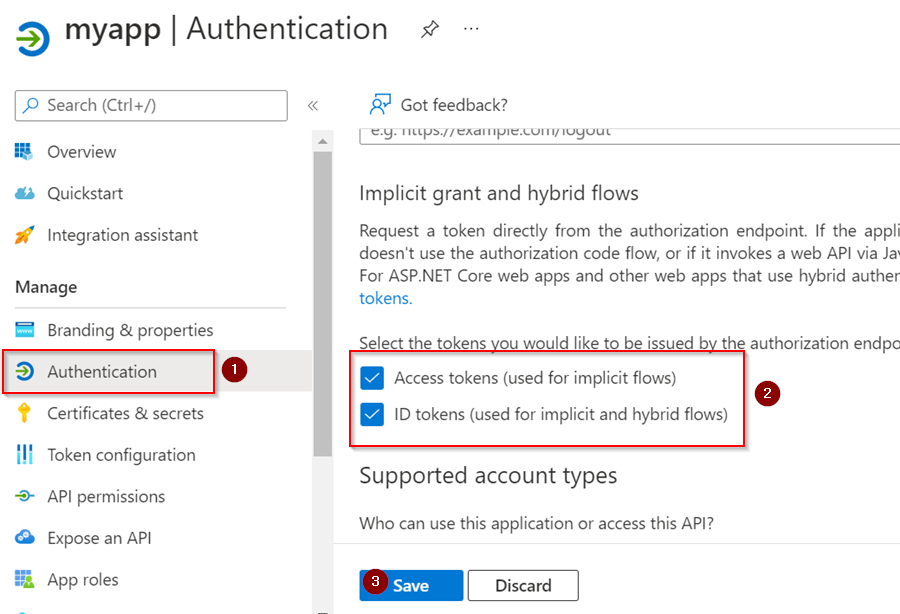This screenshot has width=900, height=614.
Task: Uncheck Access tokens checkbox
Action: 372,378
